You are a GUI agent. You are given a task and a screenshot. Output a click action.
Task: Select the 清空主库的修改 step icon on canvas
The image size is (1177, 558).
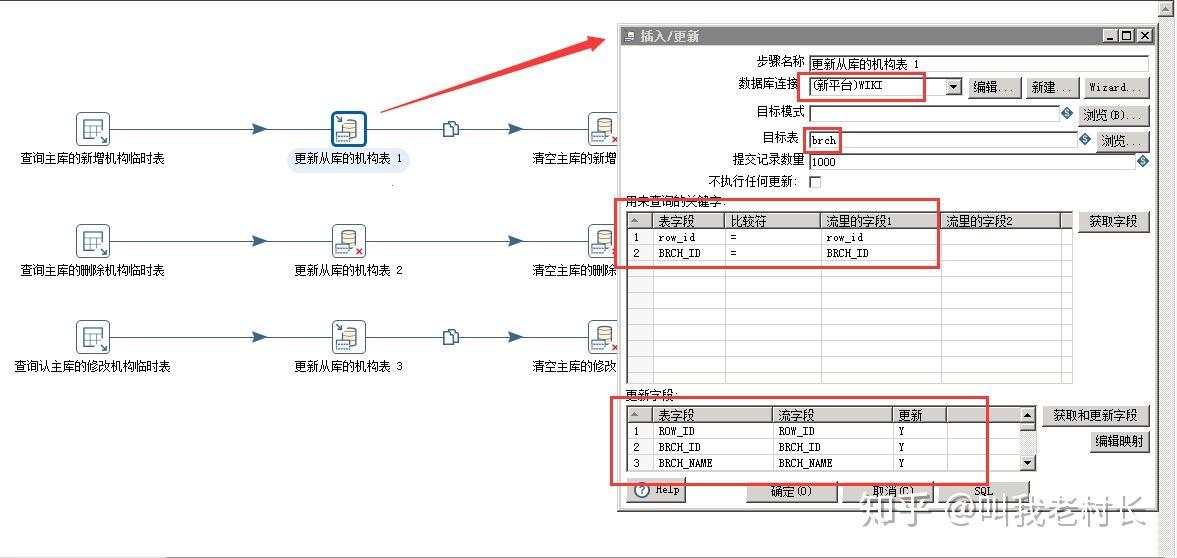[x=602, y=337]
